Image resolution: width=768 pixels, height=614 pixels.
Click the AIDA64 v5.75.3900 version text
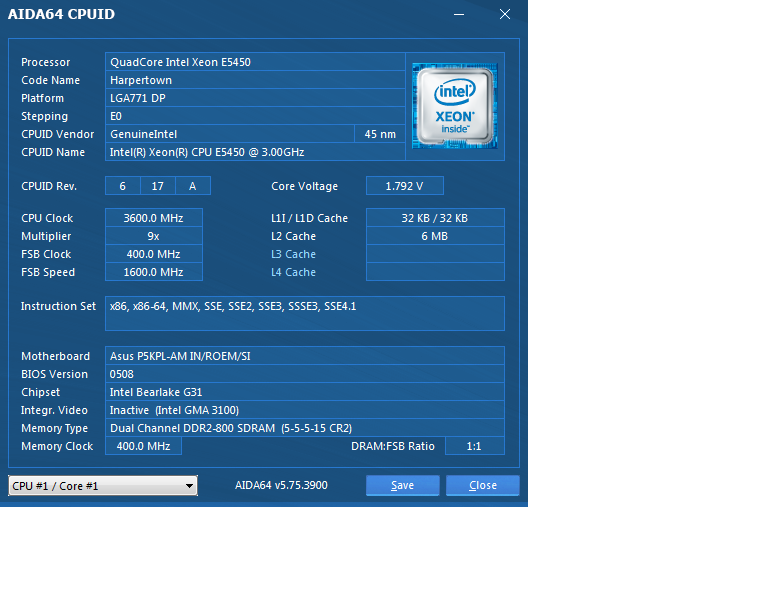tap(281, 485)
